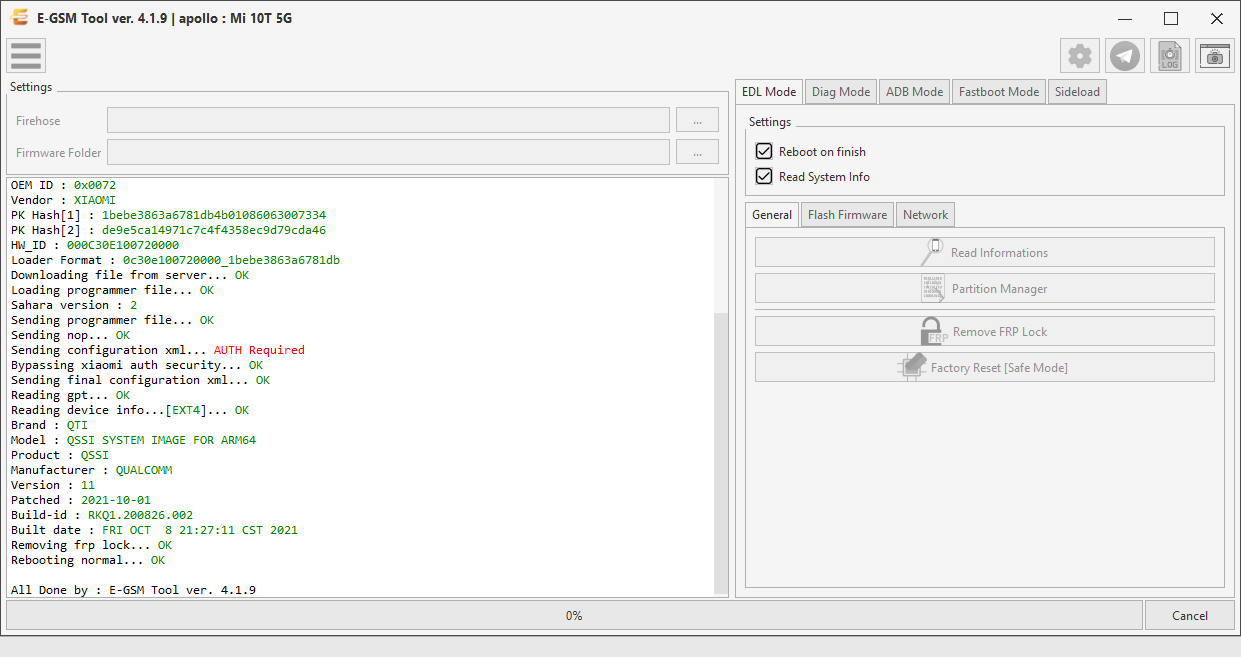Click Sahara version : 2 line

(74, 305)
